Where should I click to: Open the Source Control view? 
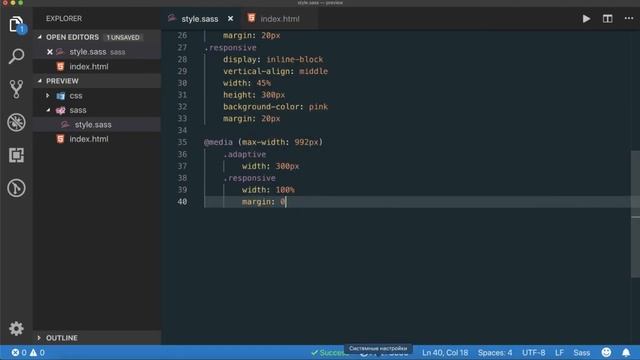tap(16, 89)
